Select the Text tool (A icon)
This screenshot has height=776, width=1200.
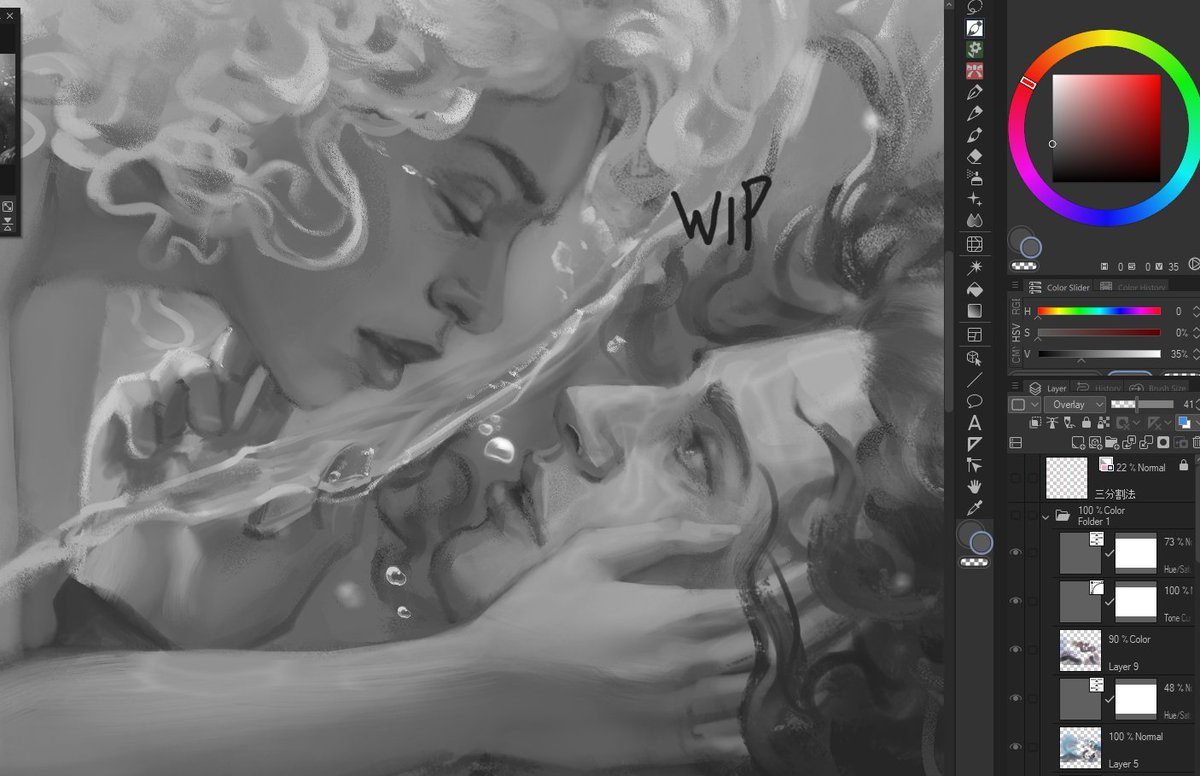point(975,422)
